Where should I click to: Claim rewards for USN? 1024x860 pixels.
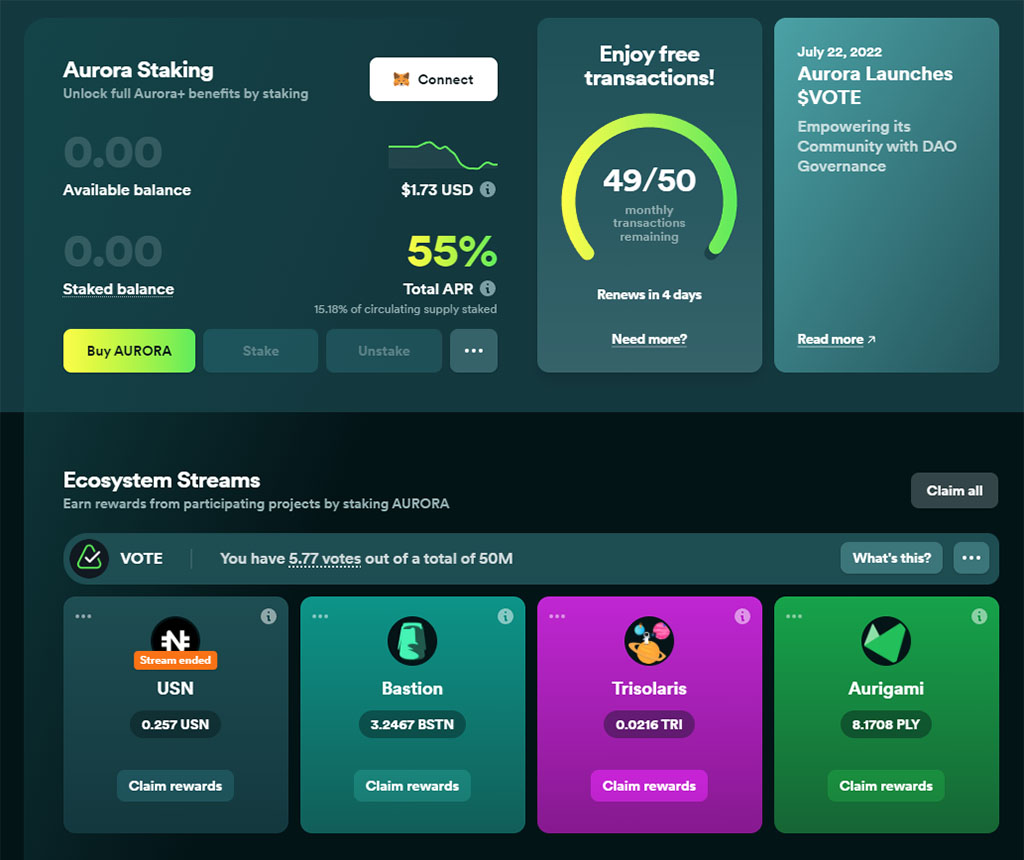click(x=175, y=786)
